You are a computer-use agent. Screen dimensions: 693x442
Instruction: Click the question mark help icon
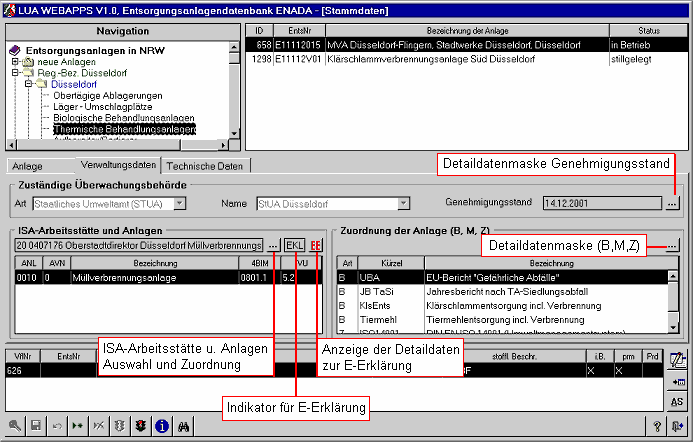click(120, 426)
